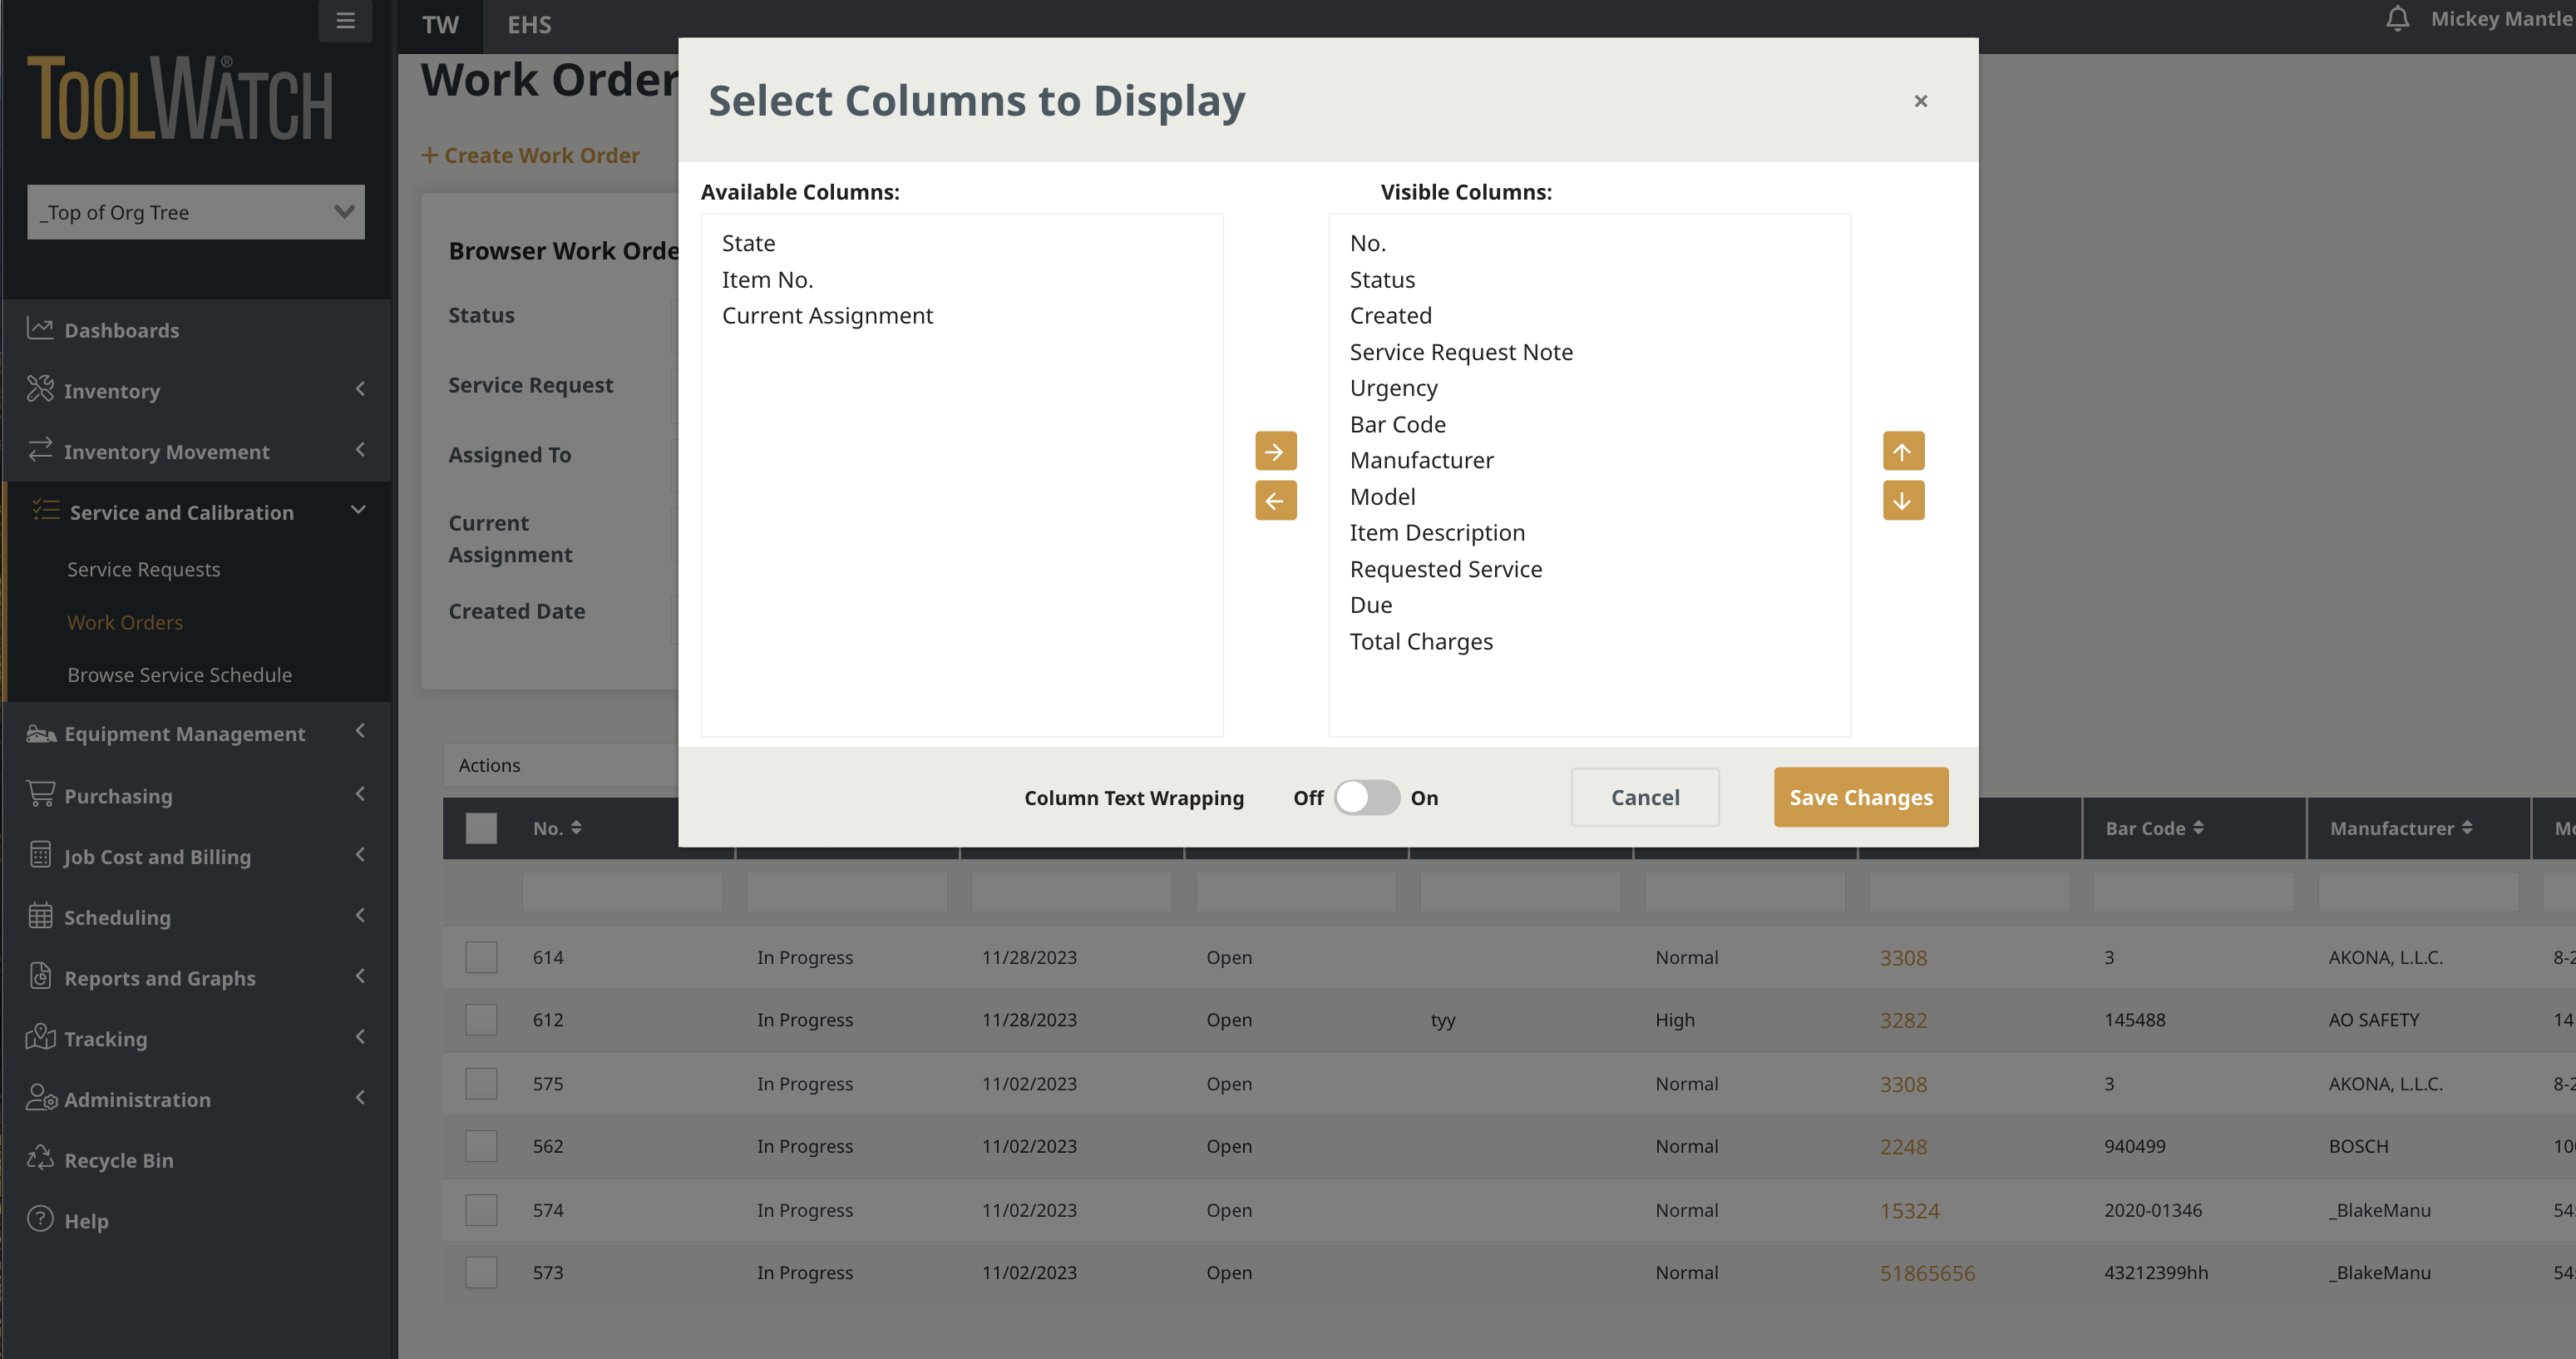Screen dimensions: 2576x1359
Task: Check the checkbox for work order 573
Action: pos(481,1273)
